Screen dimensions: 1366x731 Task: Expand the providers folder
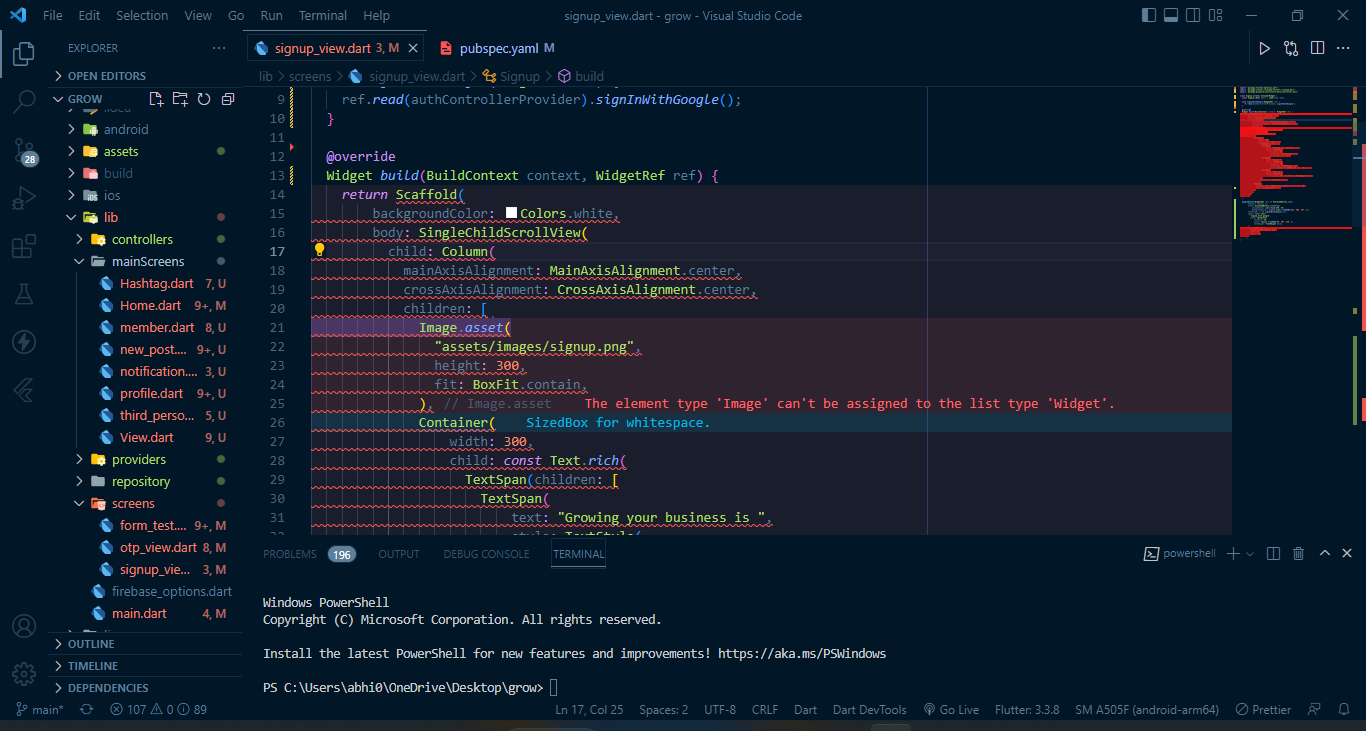coord(145,459)
